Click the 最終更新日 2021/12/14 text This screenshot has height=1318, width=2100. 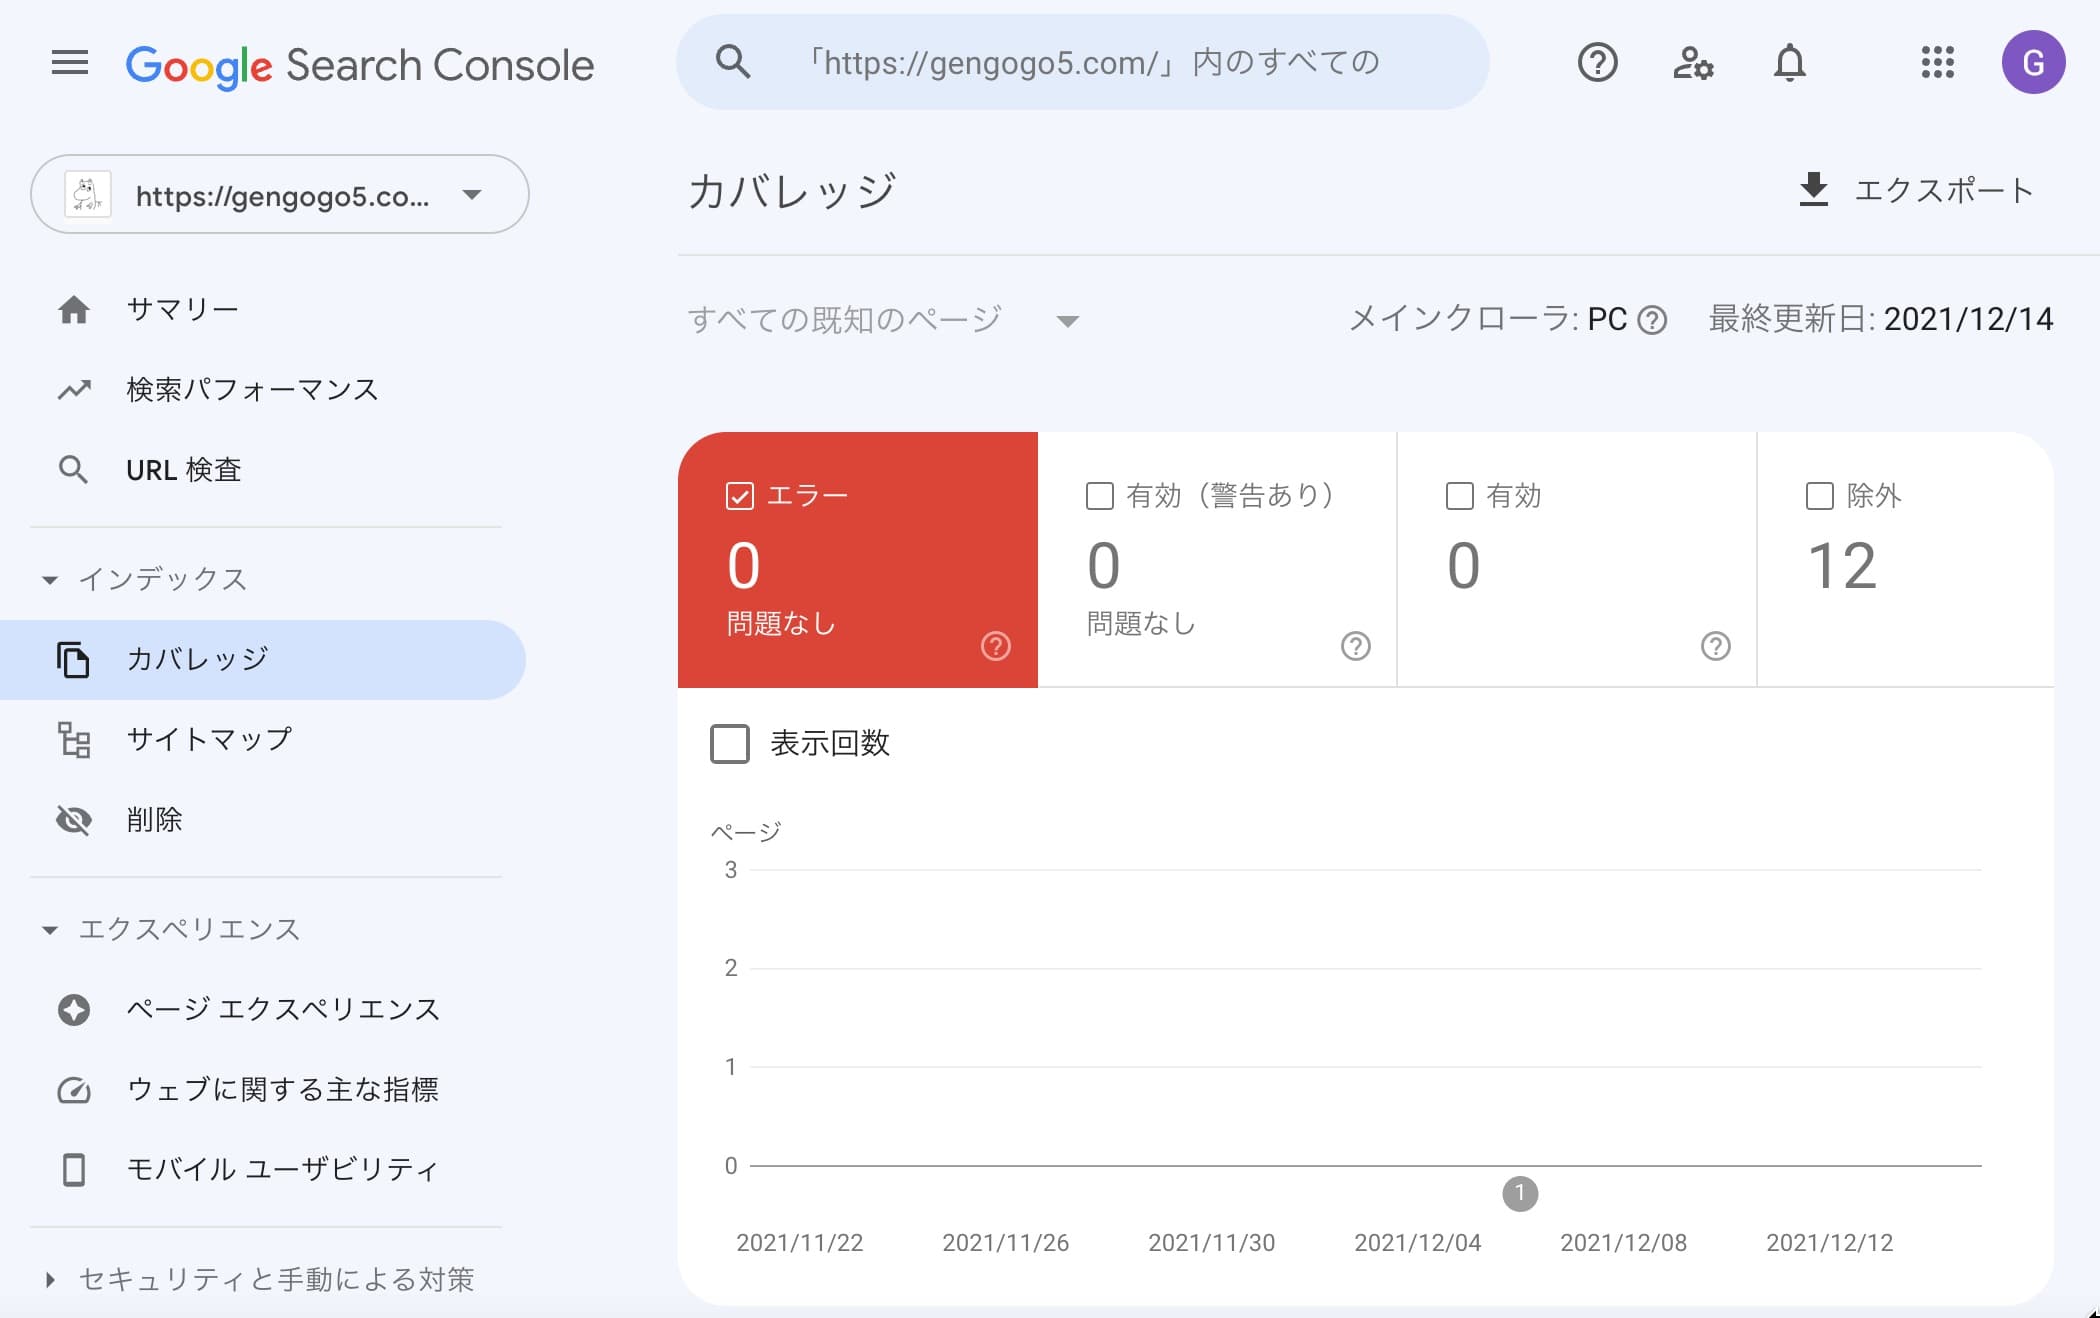[1881, 320]
